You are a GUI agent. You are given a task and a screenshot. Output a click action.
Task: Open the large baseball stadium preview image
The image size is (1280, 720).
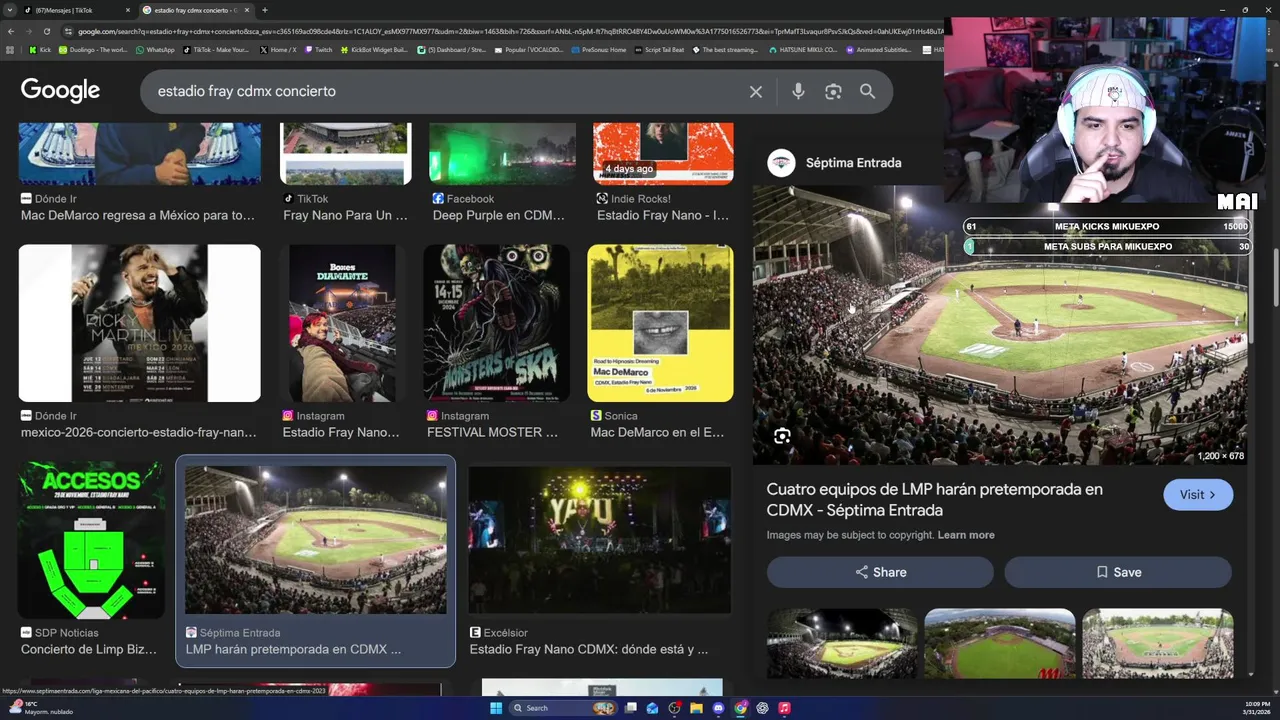pyautogui.click(x=1000, y=325)
